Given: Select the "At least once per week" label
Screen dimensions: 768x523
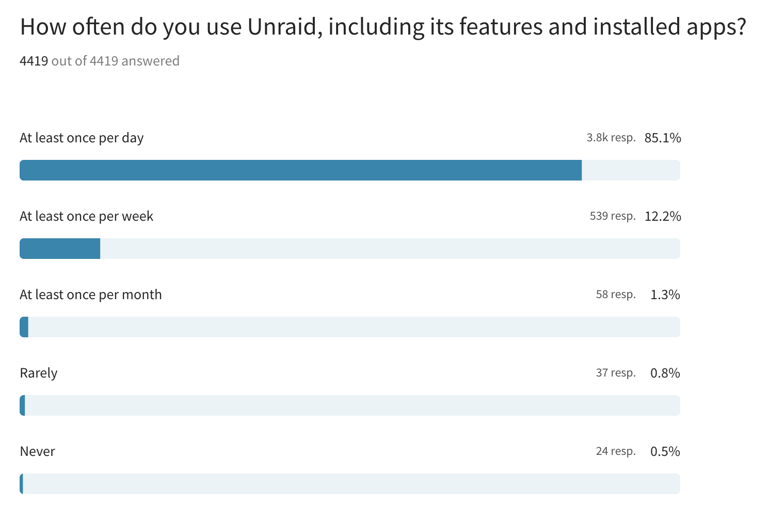Looking at the screenshot, I should coord(87,216).
